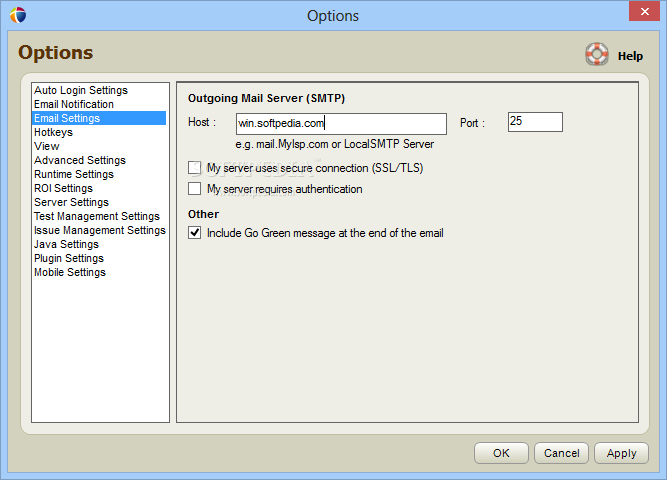Close the Options dialog window
Image resolution: width=667 pixels, height=480 pixels.
[x=644, y=11]
